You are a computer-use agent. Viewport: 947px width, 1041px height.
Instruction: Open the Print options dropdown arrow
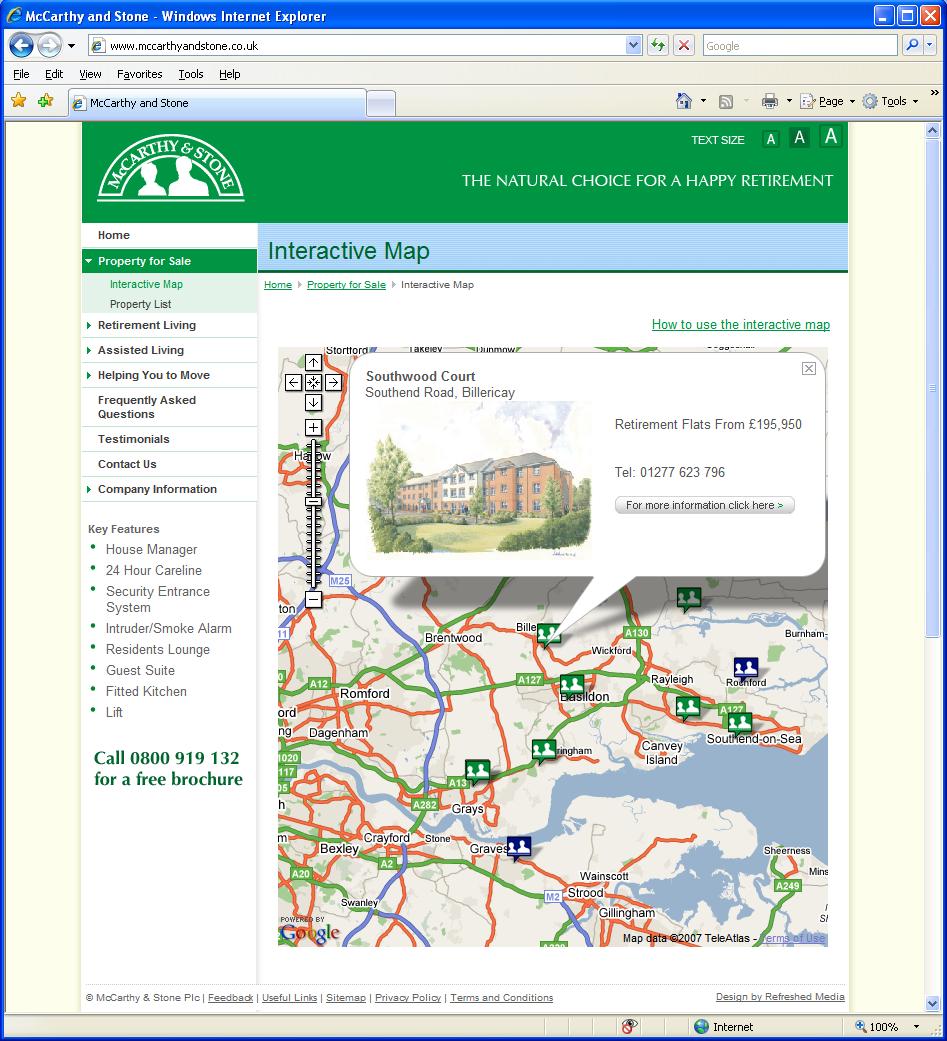[x=789, y=101]
